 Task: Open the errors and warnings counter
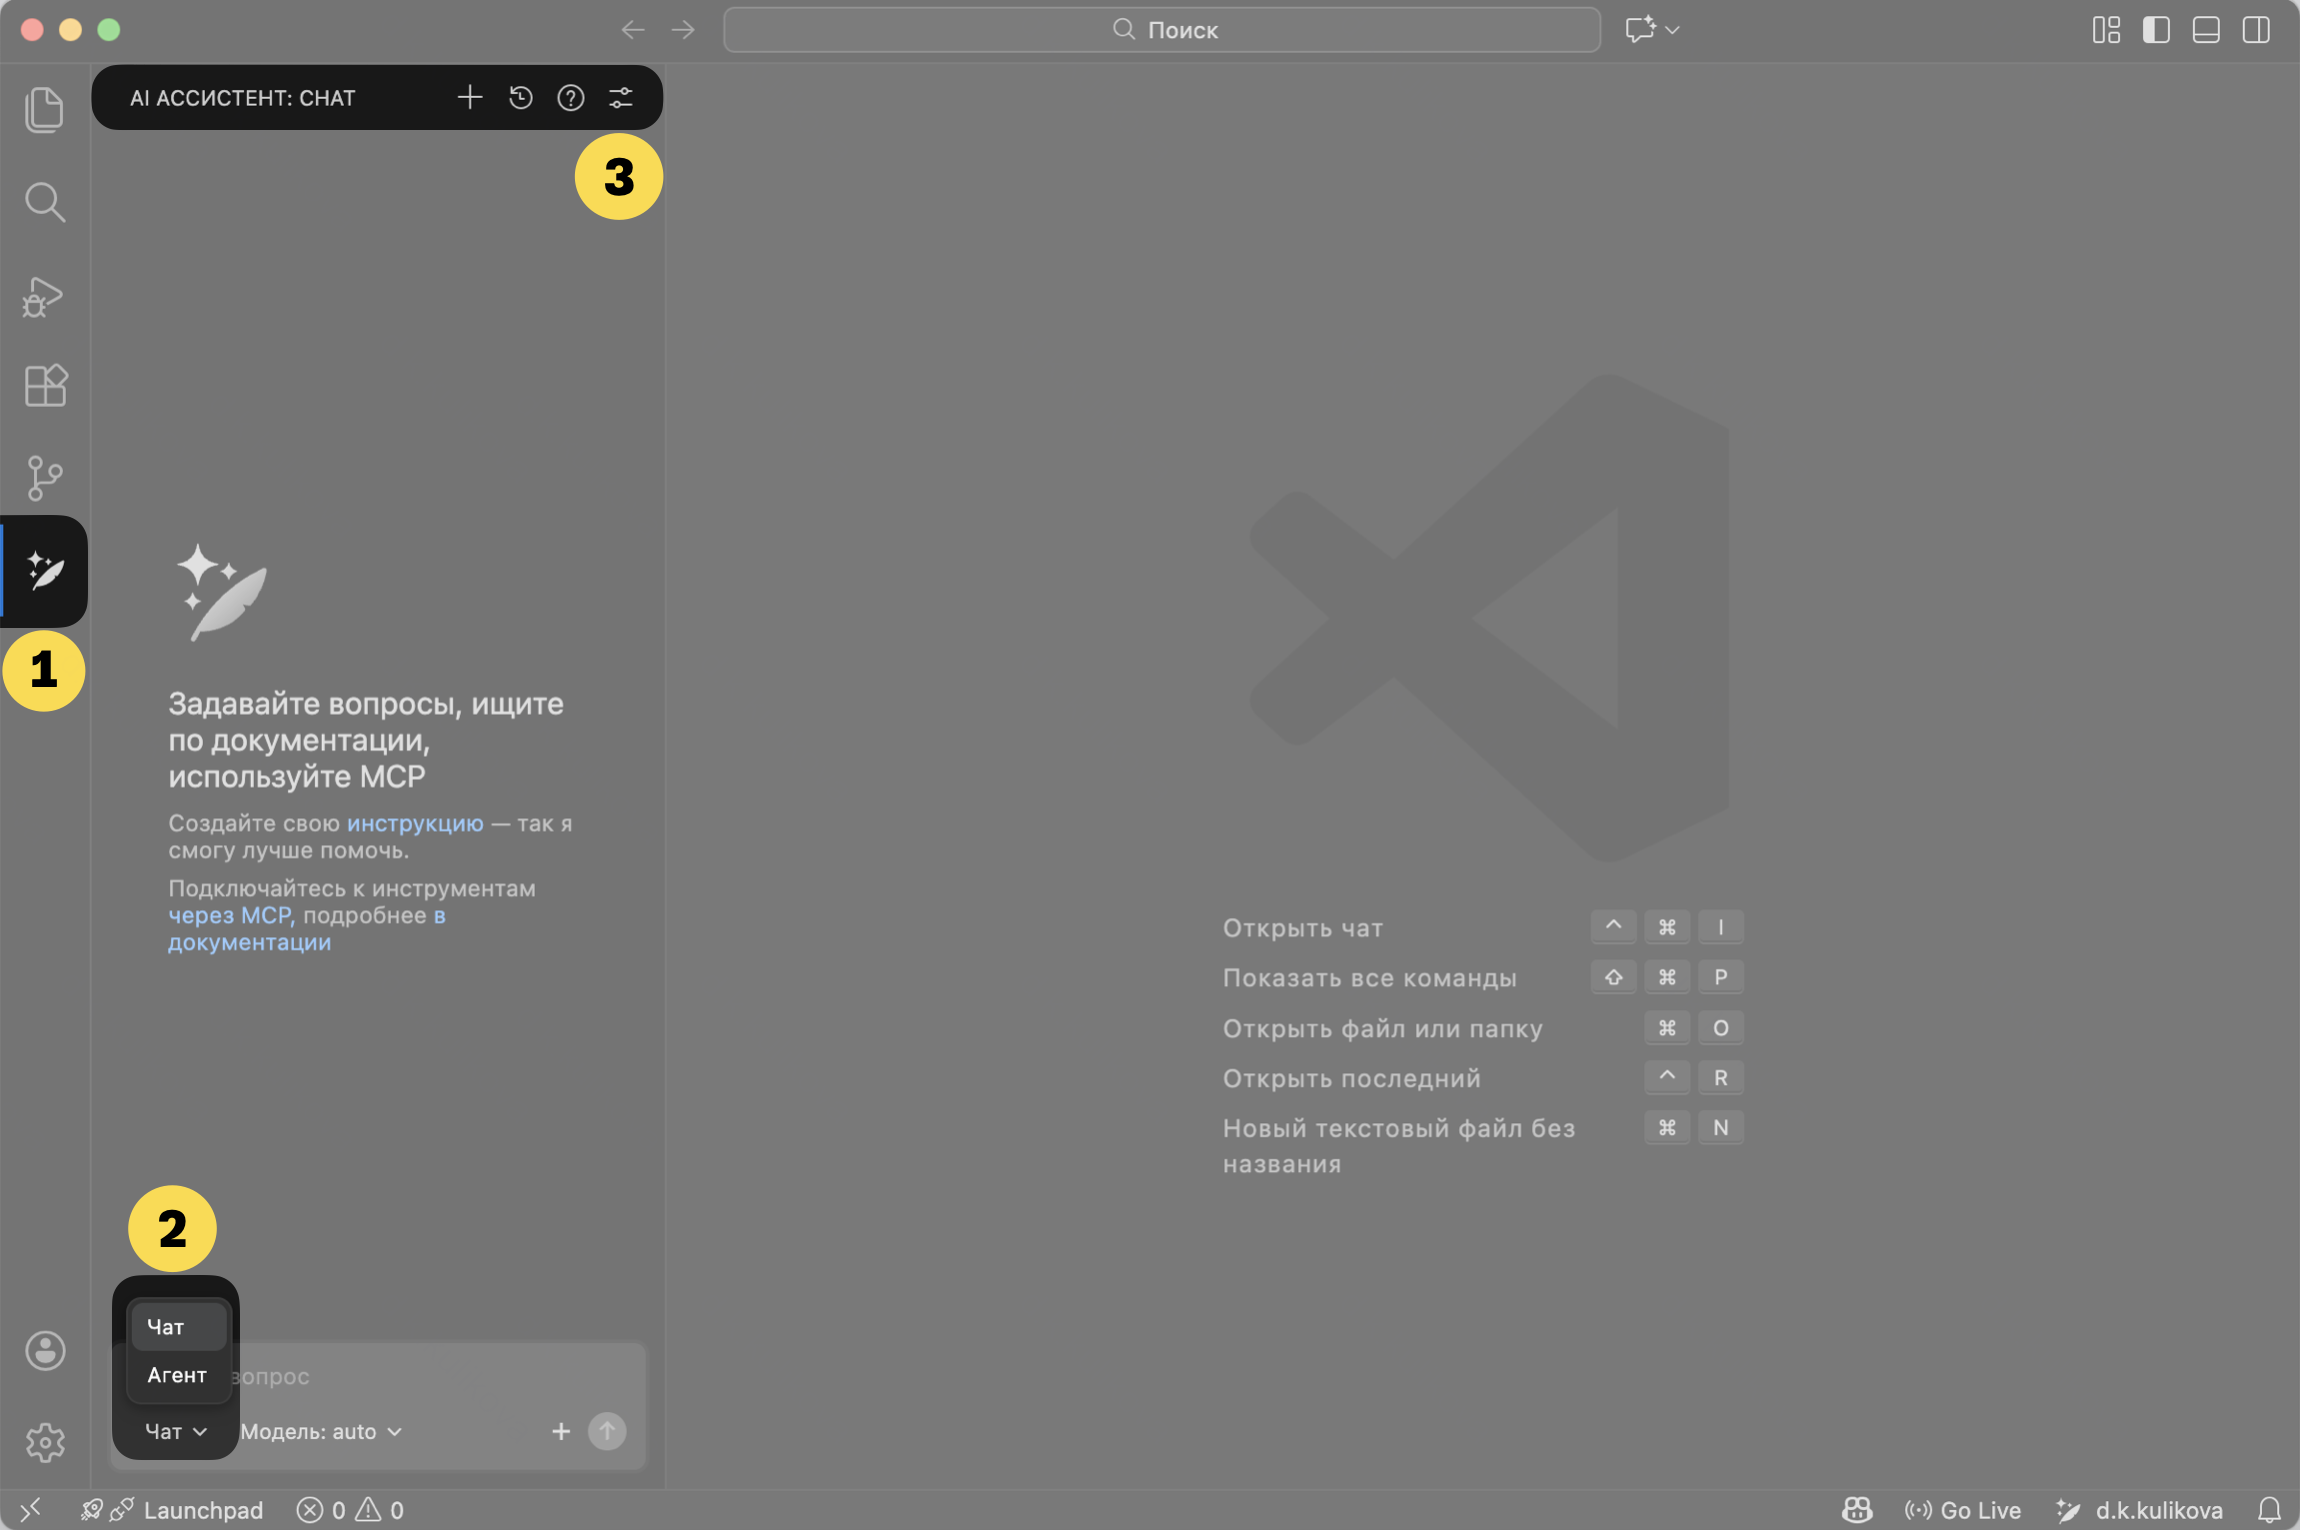(x=351, y=1510)
